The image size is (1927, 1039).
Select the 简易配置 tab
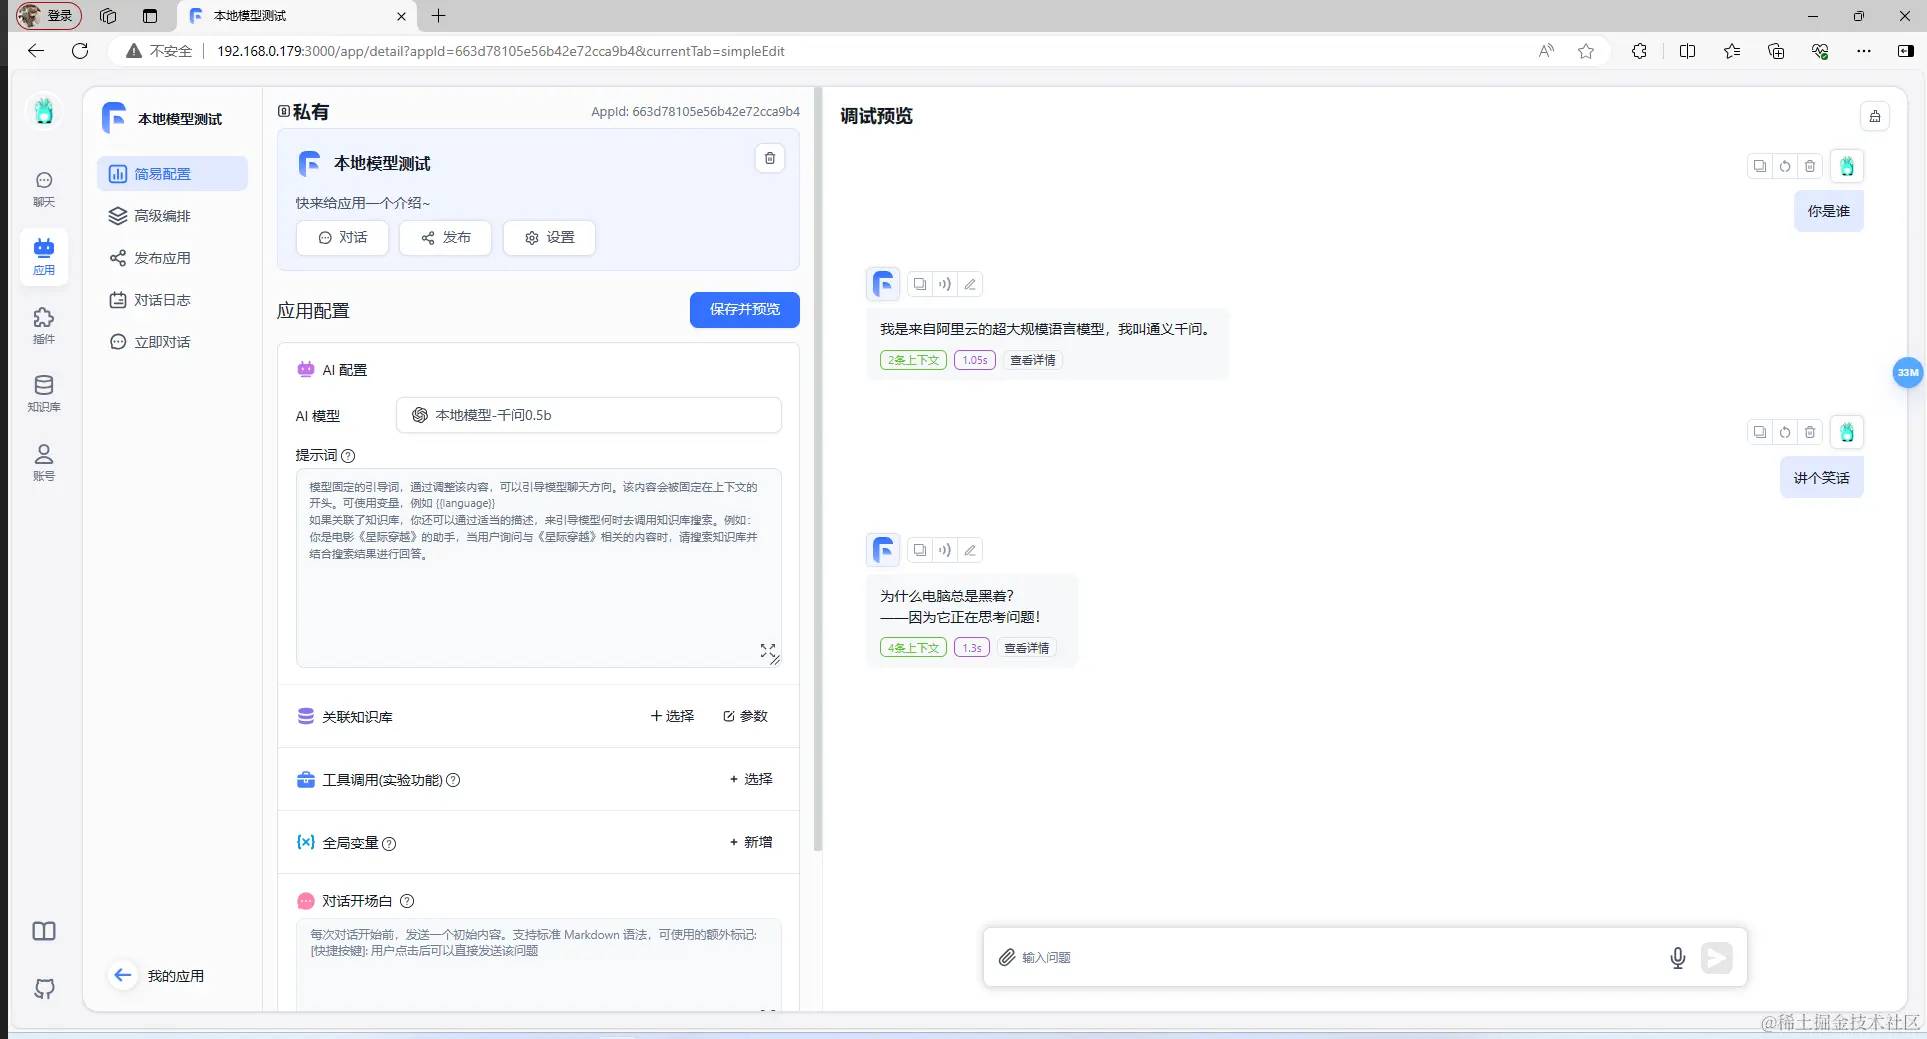172,173
